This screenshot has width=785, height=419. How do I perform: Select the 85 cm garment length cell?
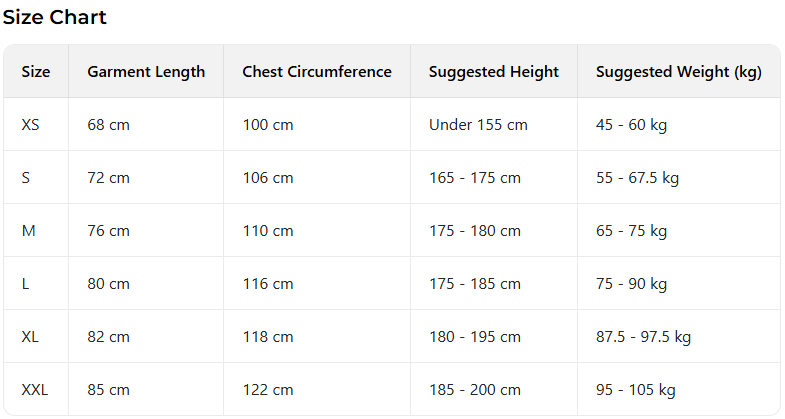coord(109,390)
